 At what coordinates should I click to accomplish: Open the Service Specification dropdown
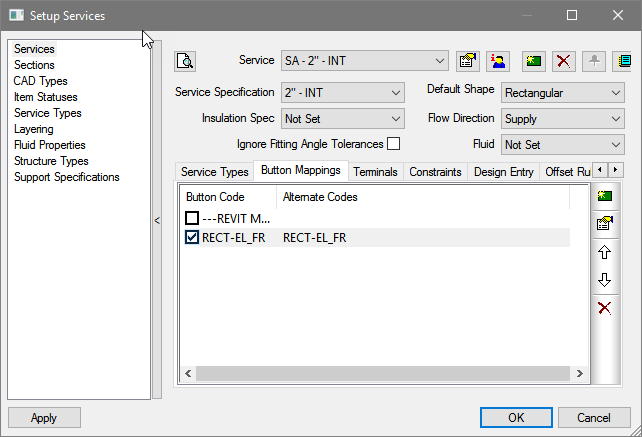[341, 93]
